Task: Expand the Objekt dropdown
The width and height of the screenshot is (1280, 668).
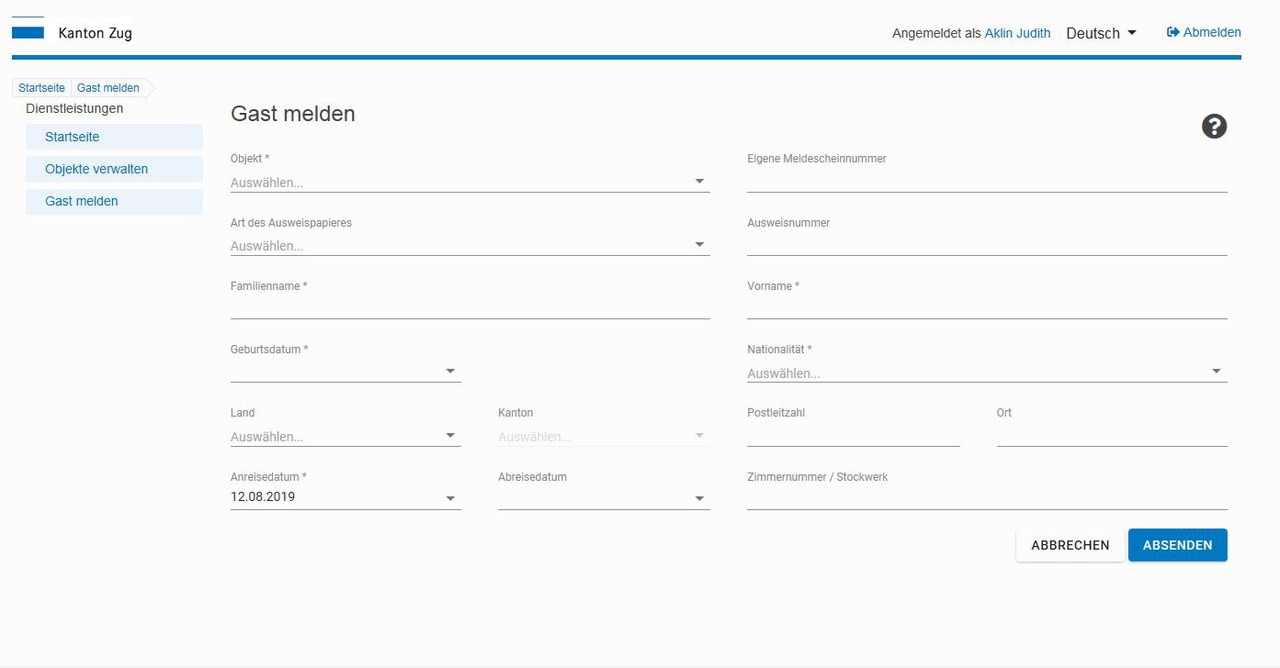Action: tap(469, 182)
